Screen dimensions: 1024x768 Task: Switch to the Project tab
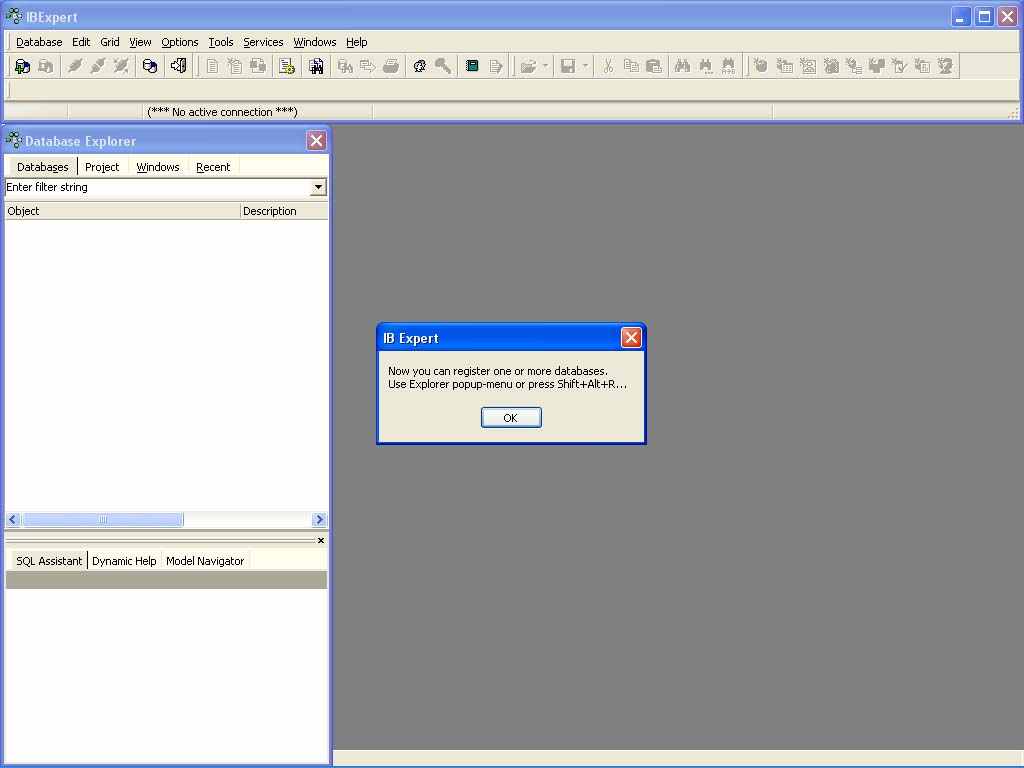point(102,167)
